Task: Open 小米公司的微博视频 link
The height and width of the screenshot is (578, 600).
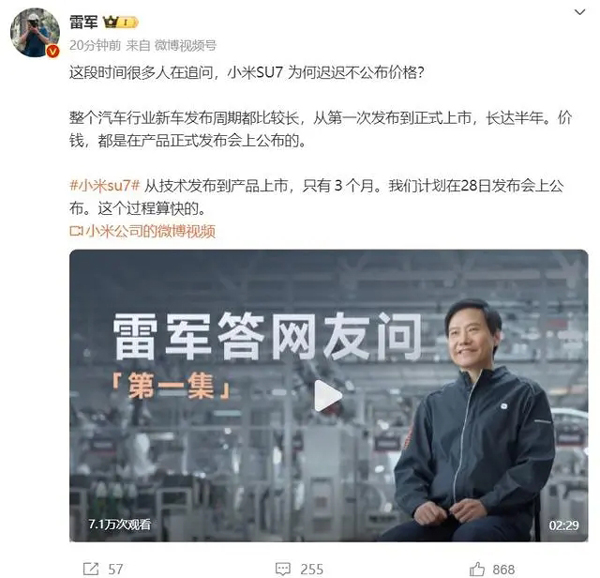Action: coord(151,231)
